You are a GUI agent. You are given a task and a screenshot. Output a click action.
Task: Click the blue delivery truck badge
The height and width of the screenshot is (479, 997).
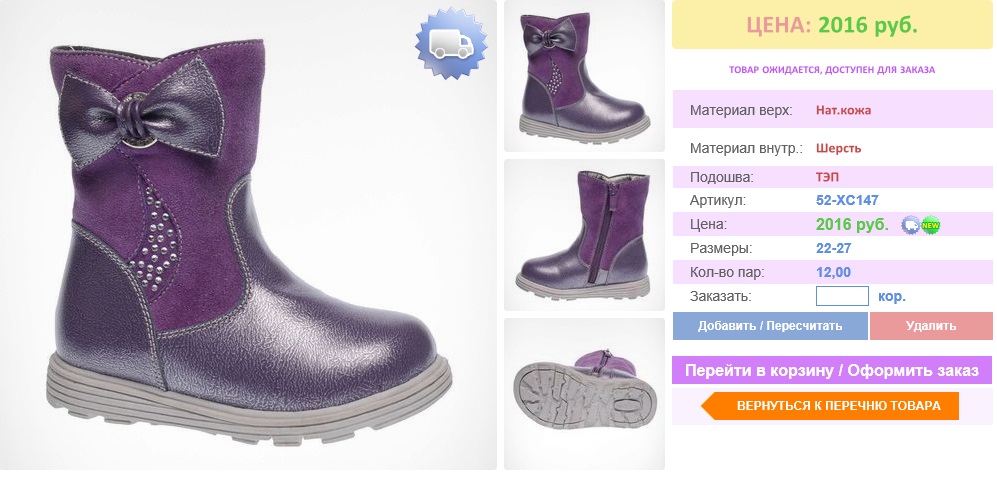pos(451,43)
